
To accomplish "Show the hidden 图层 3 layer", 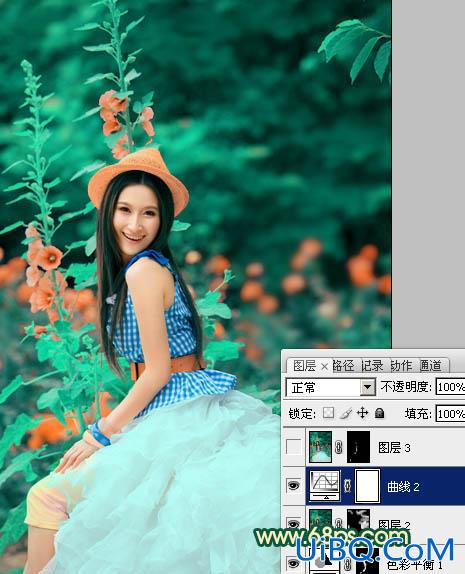I will tap(294, 447).
